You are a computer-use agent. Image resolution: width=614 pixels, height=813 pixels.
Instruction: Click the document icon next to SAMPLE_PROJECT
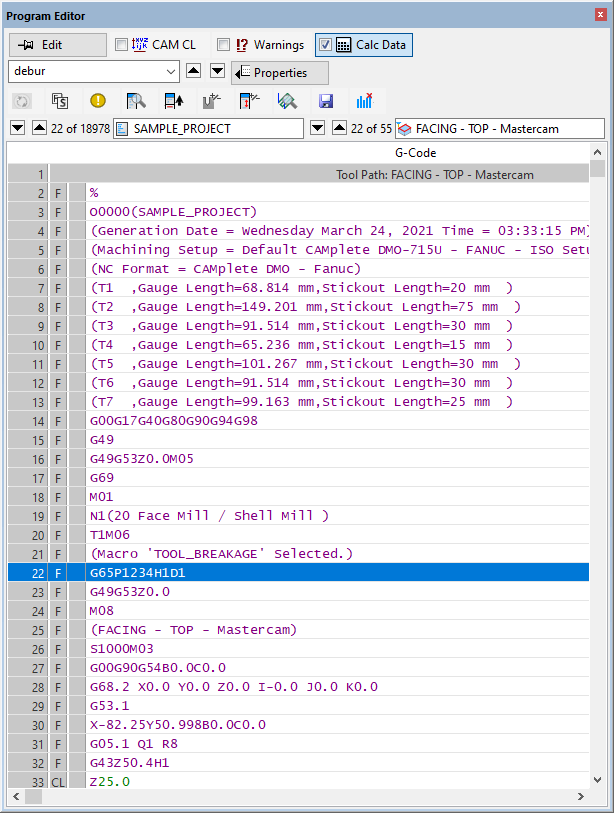[x=122, y=129]
